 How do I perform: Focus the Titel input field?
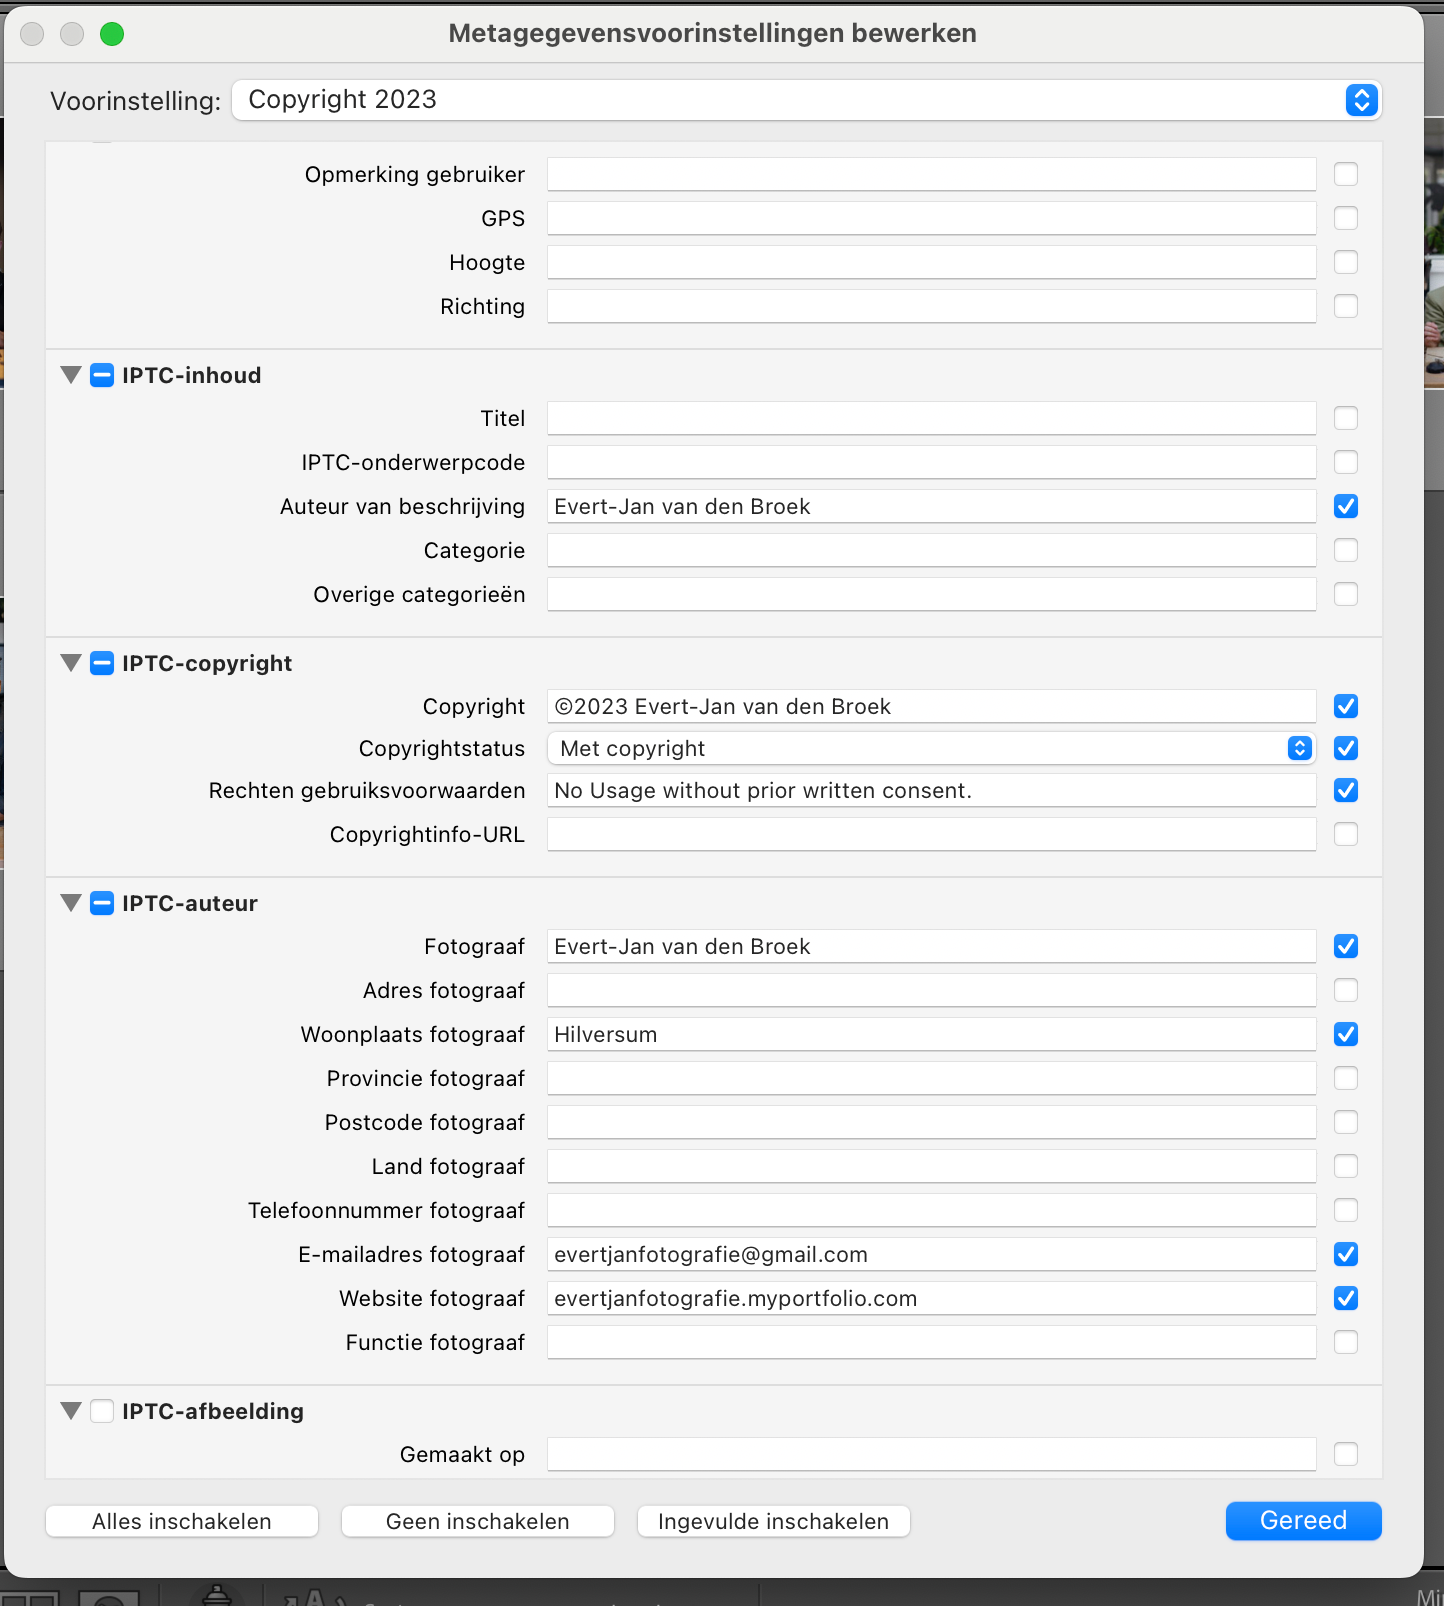point(931,418)
